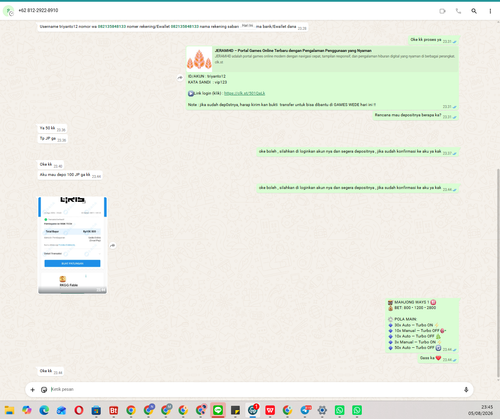Image resolution: width=500 pixels, height=419 pixels.
Task: Click '50x Auto – Turbo OFF' line
Action: (x=415, y=348)
